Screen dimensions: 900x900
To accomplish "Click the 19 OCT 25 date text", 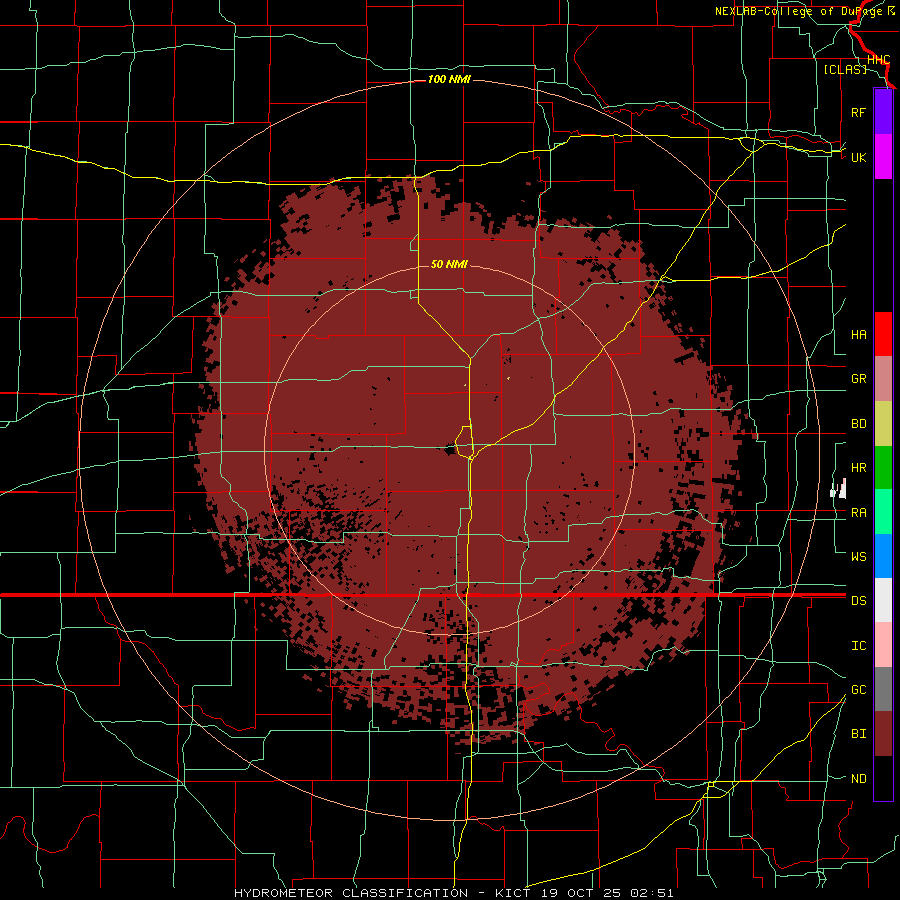I will pos(582,893).
